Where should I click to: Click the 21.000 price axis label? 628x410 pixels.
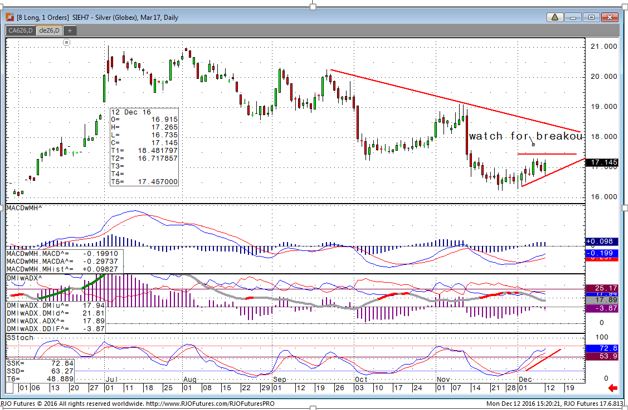click(x=604, y=46)
